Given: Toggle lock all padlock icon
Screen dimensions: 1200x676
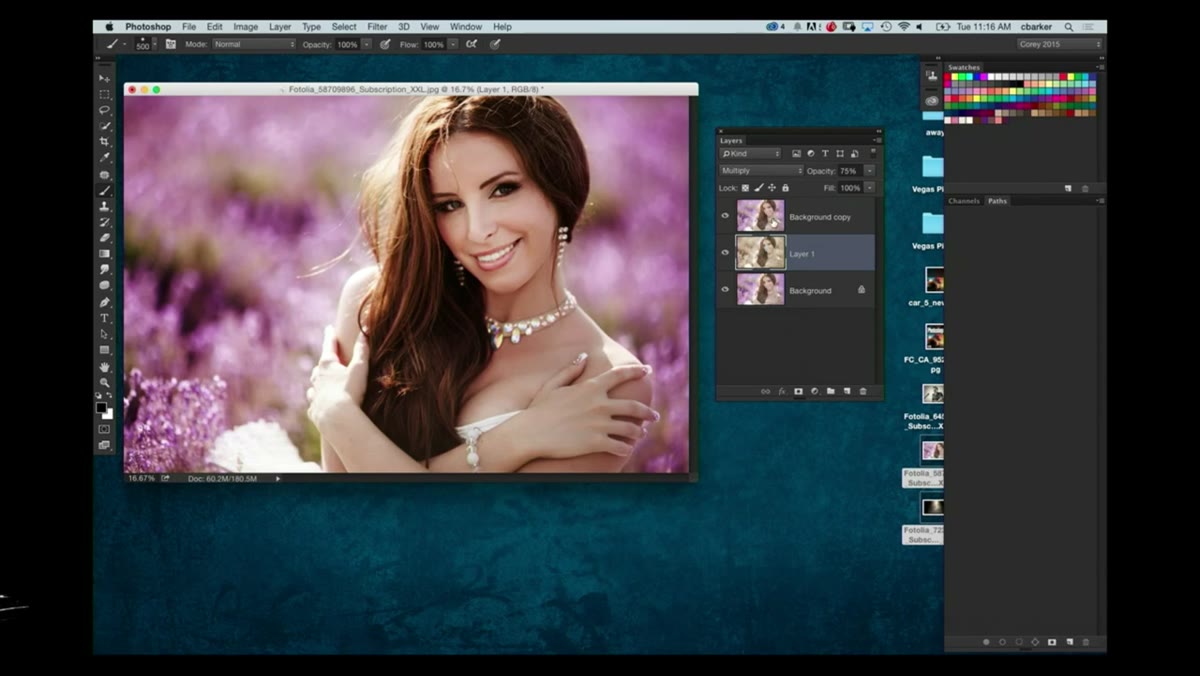Looking at the screenshot, I should point(785,188).
